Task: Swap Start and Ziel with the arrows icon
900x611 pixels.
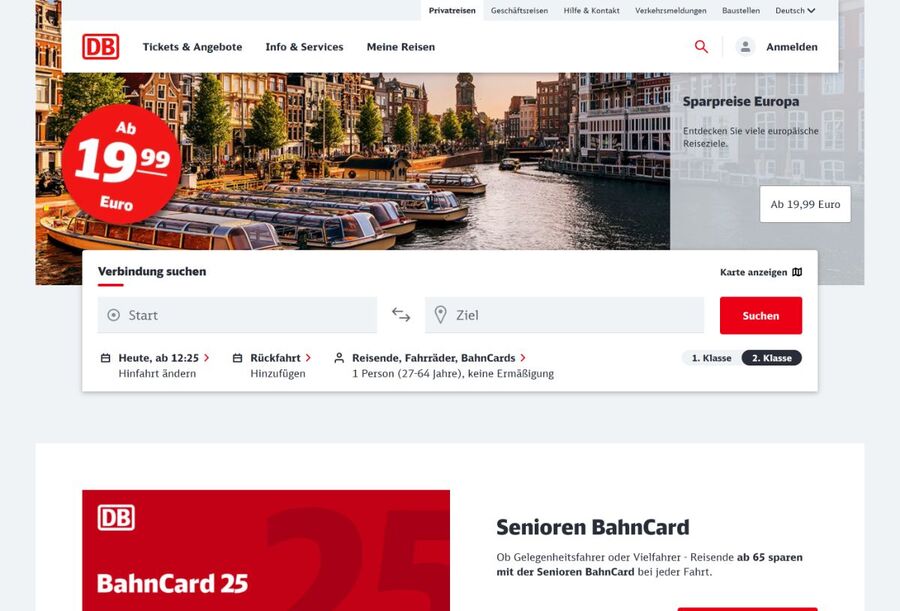Action: [401, 315]
